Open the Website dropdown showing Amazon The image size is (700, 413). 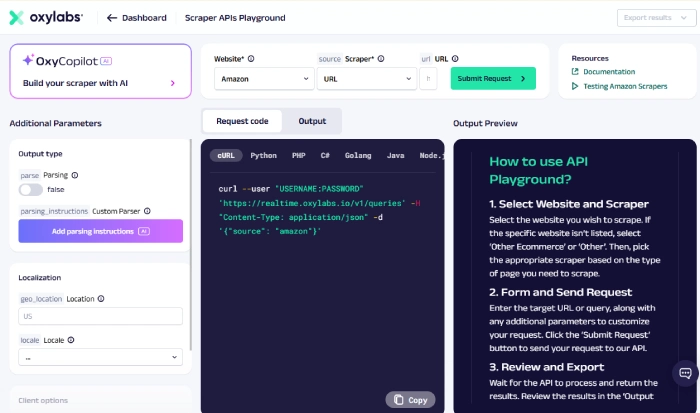264,79
